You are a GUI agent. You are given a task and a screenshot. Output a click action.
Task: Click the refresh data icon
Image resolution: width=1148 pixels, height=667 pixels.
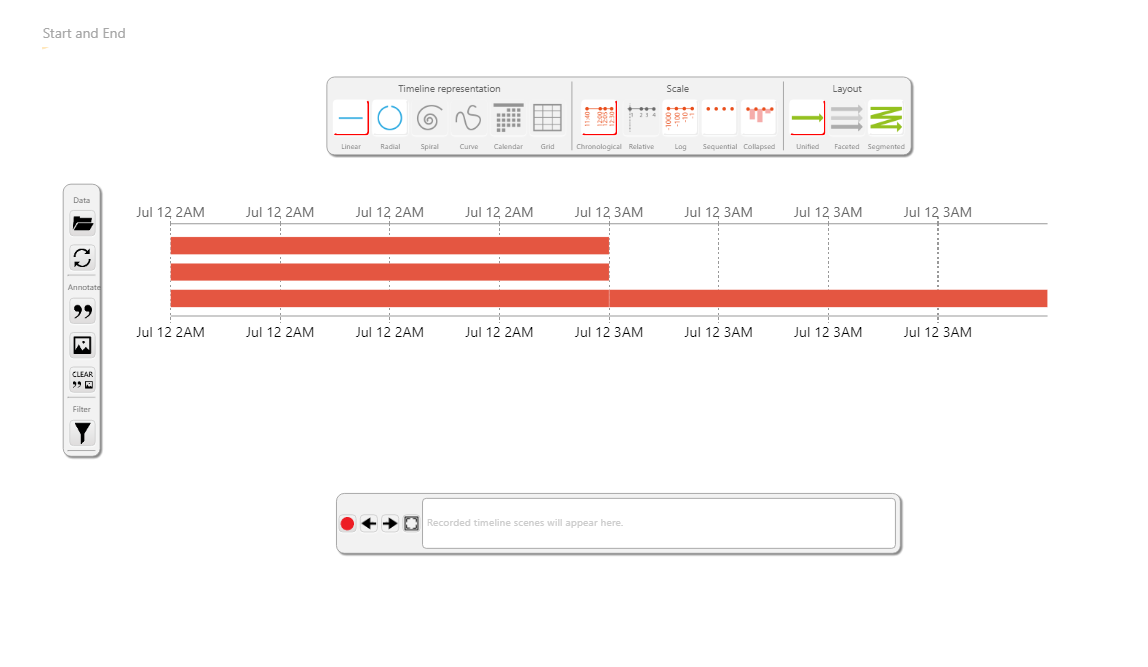tap(82, 258)
